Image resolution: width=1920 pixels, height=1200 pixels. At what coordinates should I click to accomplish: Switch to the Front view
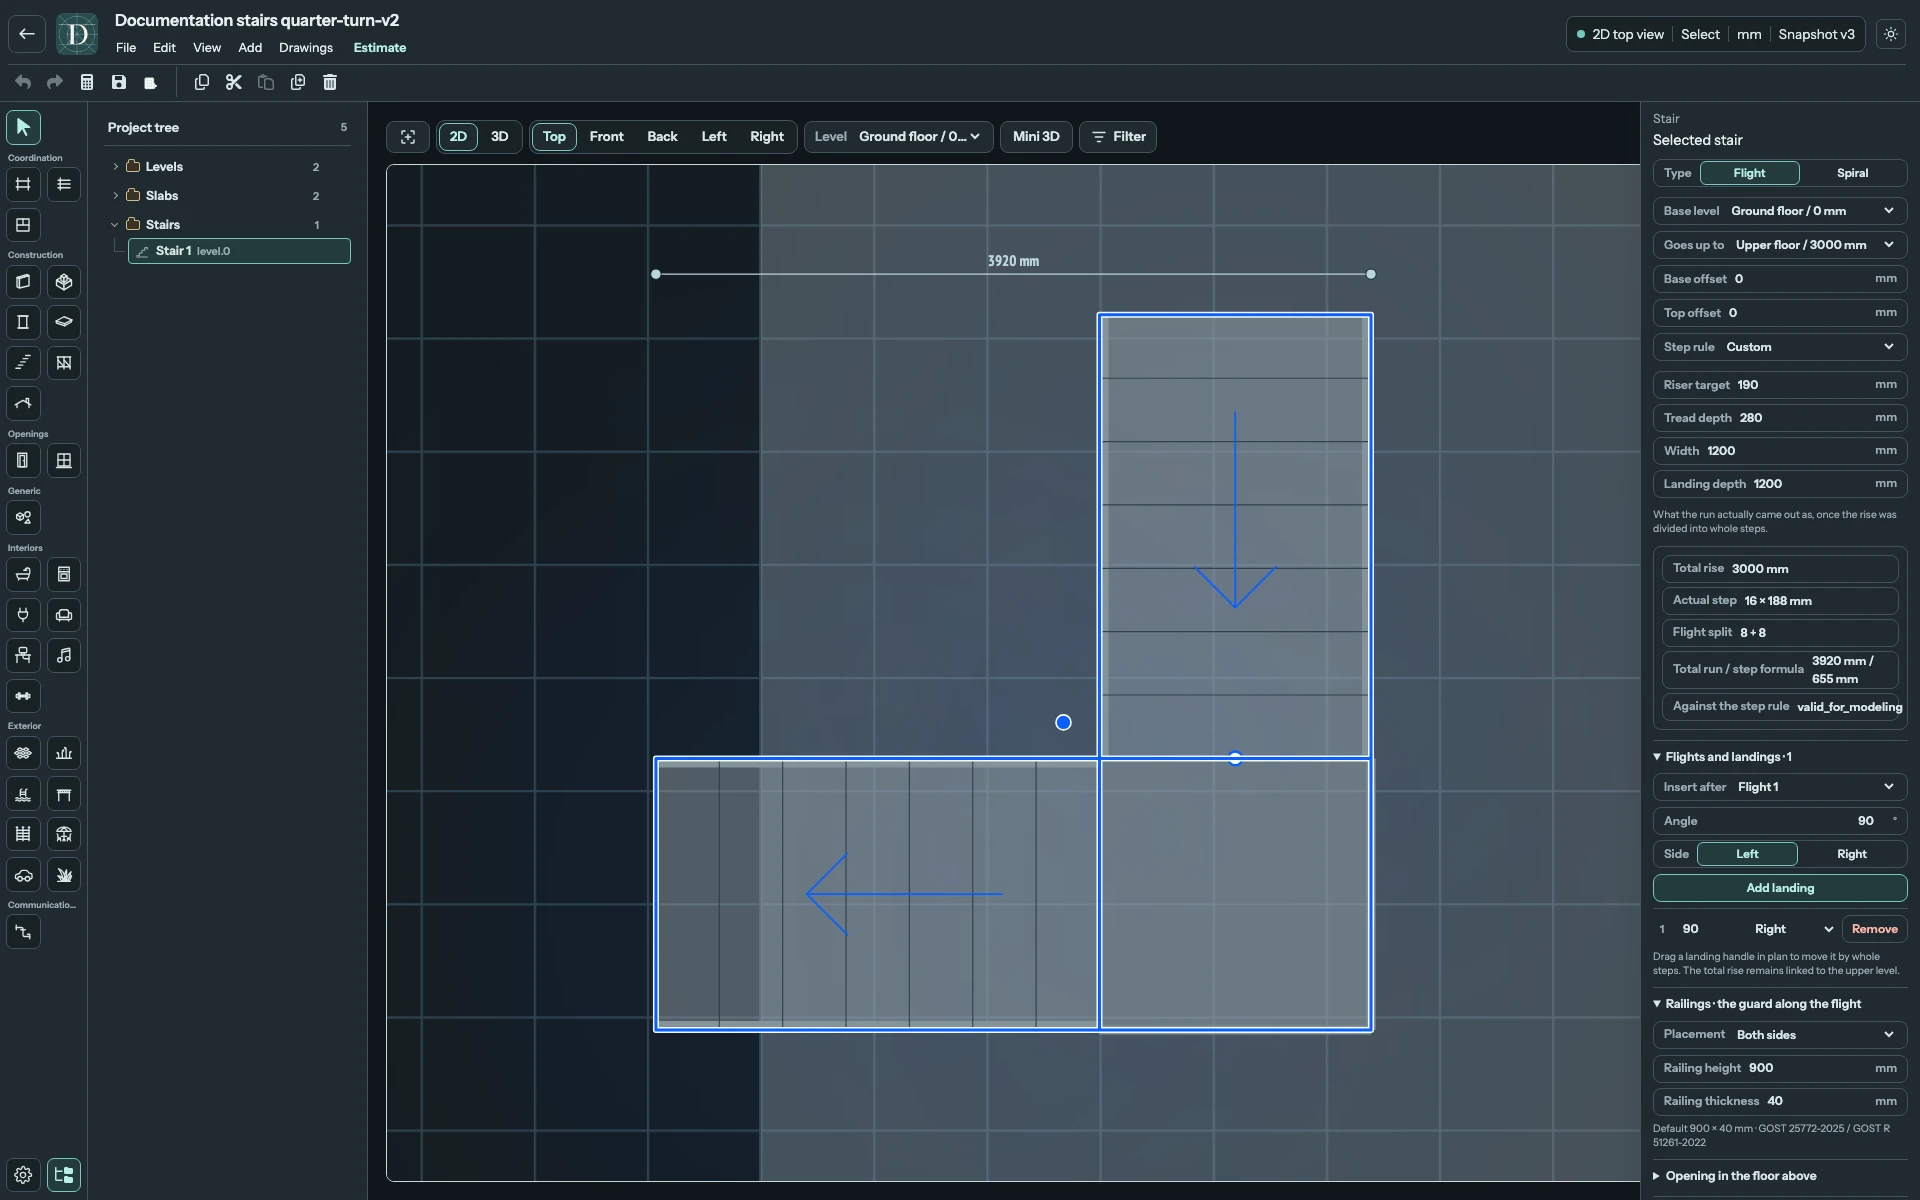606,137
